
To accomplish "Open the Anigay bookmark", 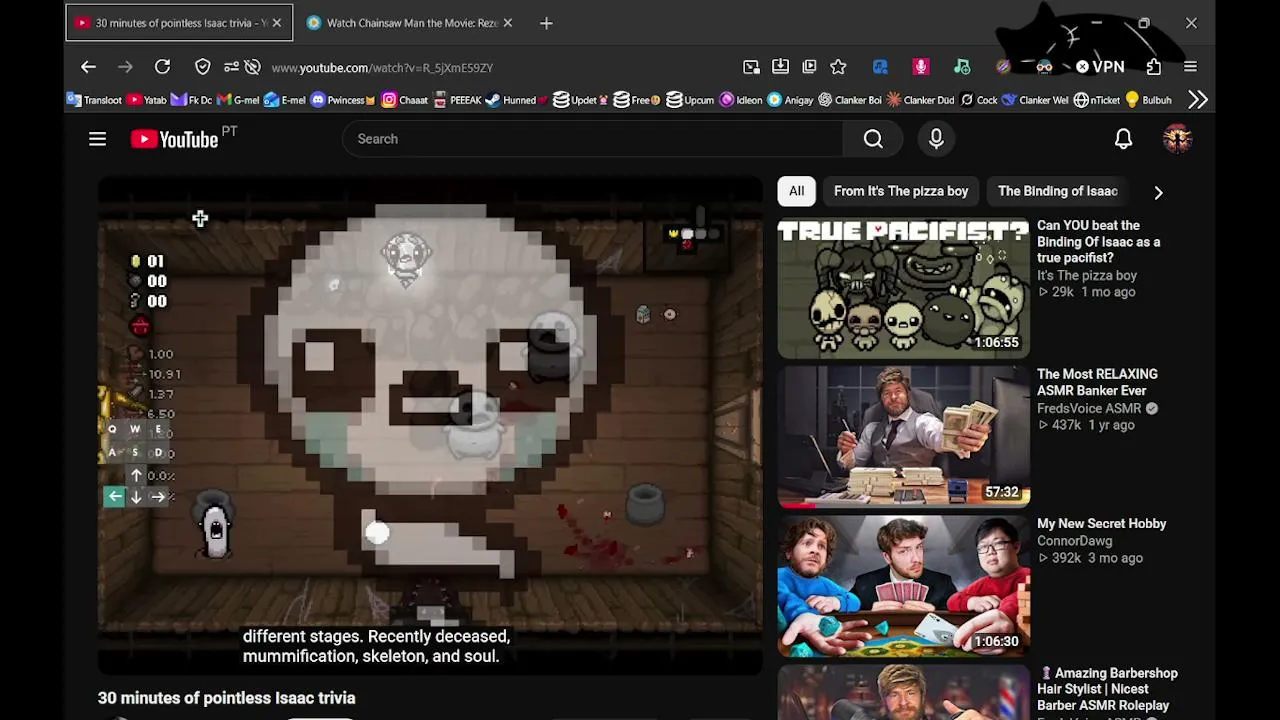I will tap(790, 100).
